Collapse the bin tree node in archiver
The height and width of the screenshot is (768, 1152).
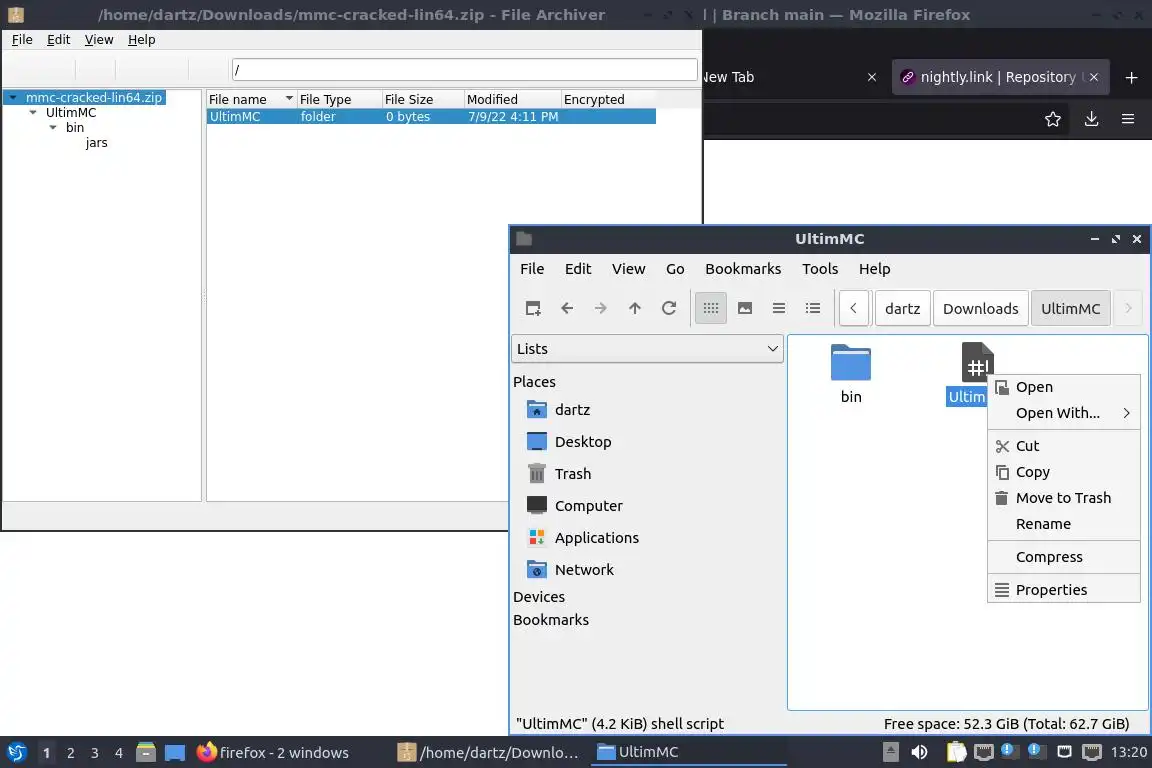(53, 127)
